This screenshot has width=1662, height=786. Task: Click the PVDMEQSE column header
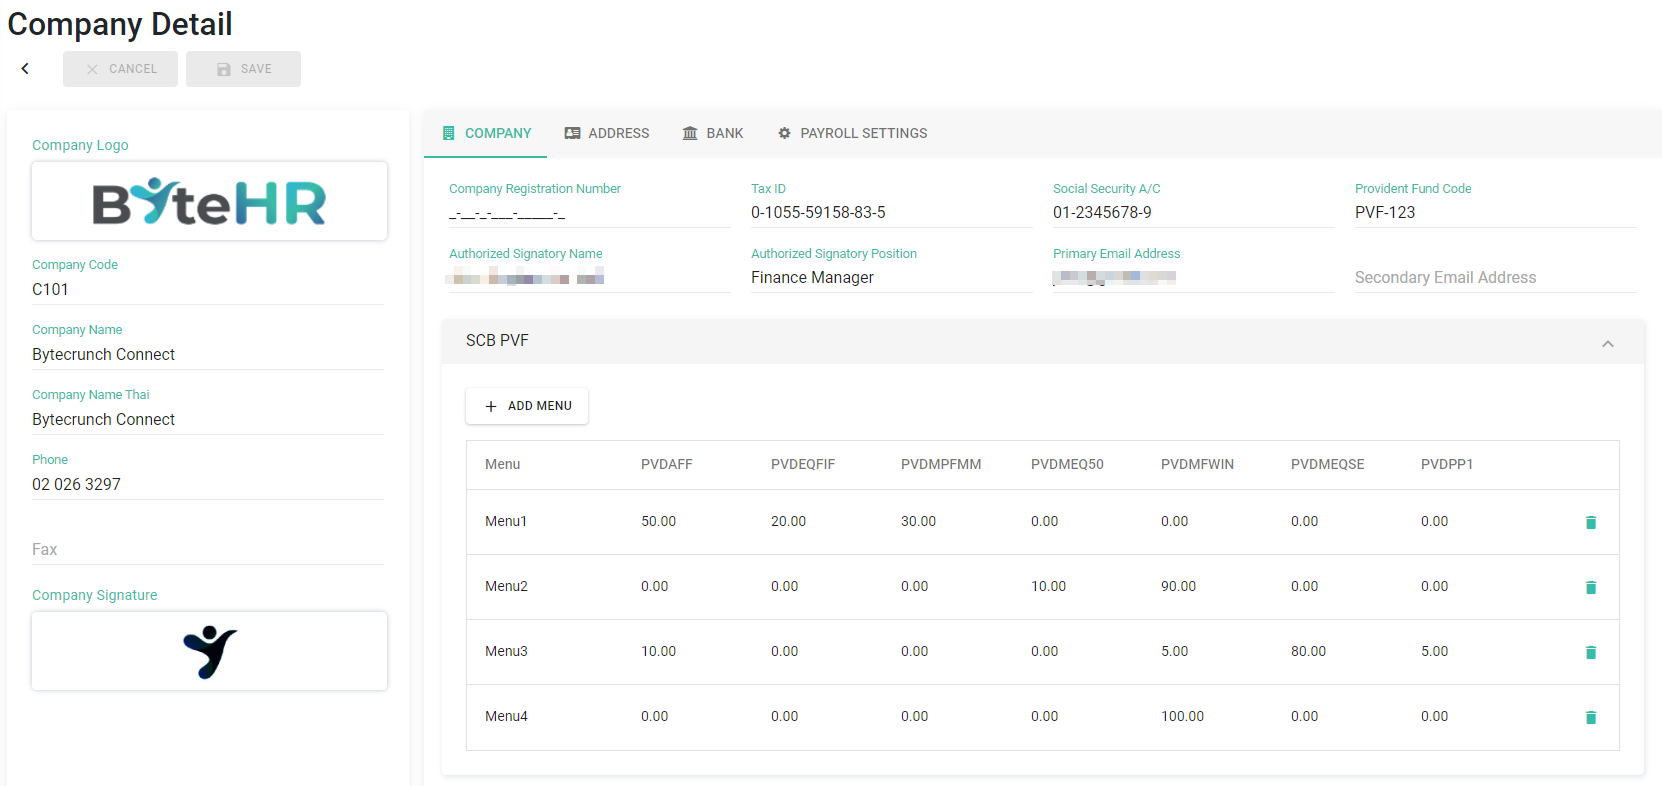1327,465
